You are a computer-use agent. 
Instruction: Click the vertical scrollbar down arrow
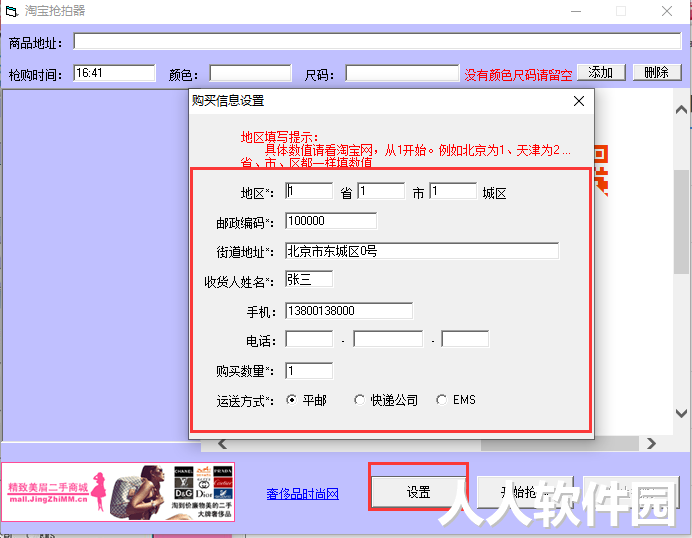coord(682,414)
